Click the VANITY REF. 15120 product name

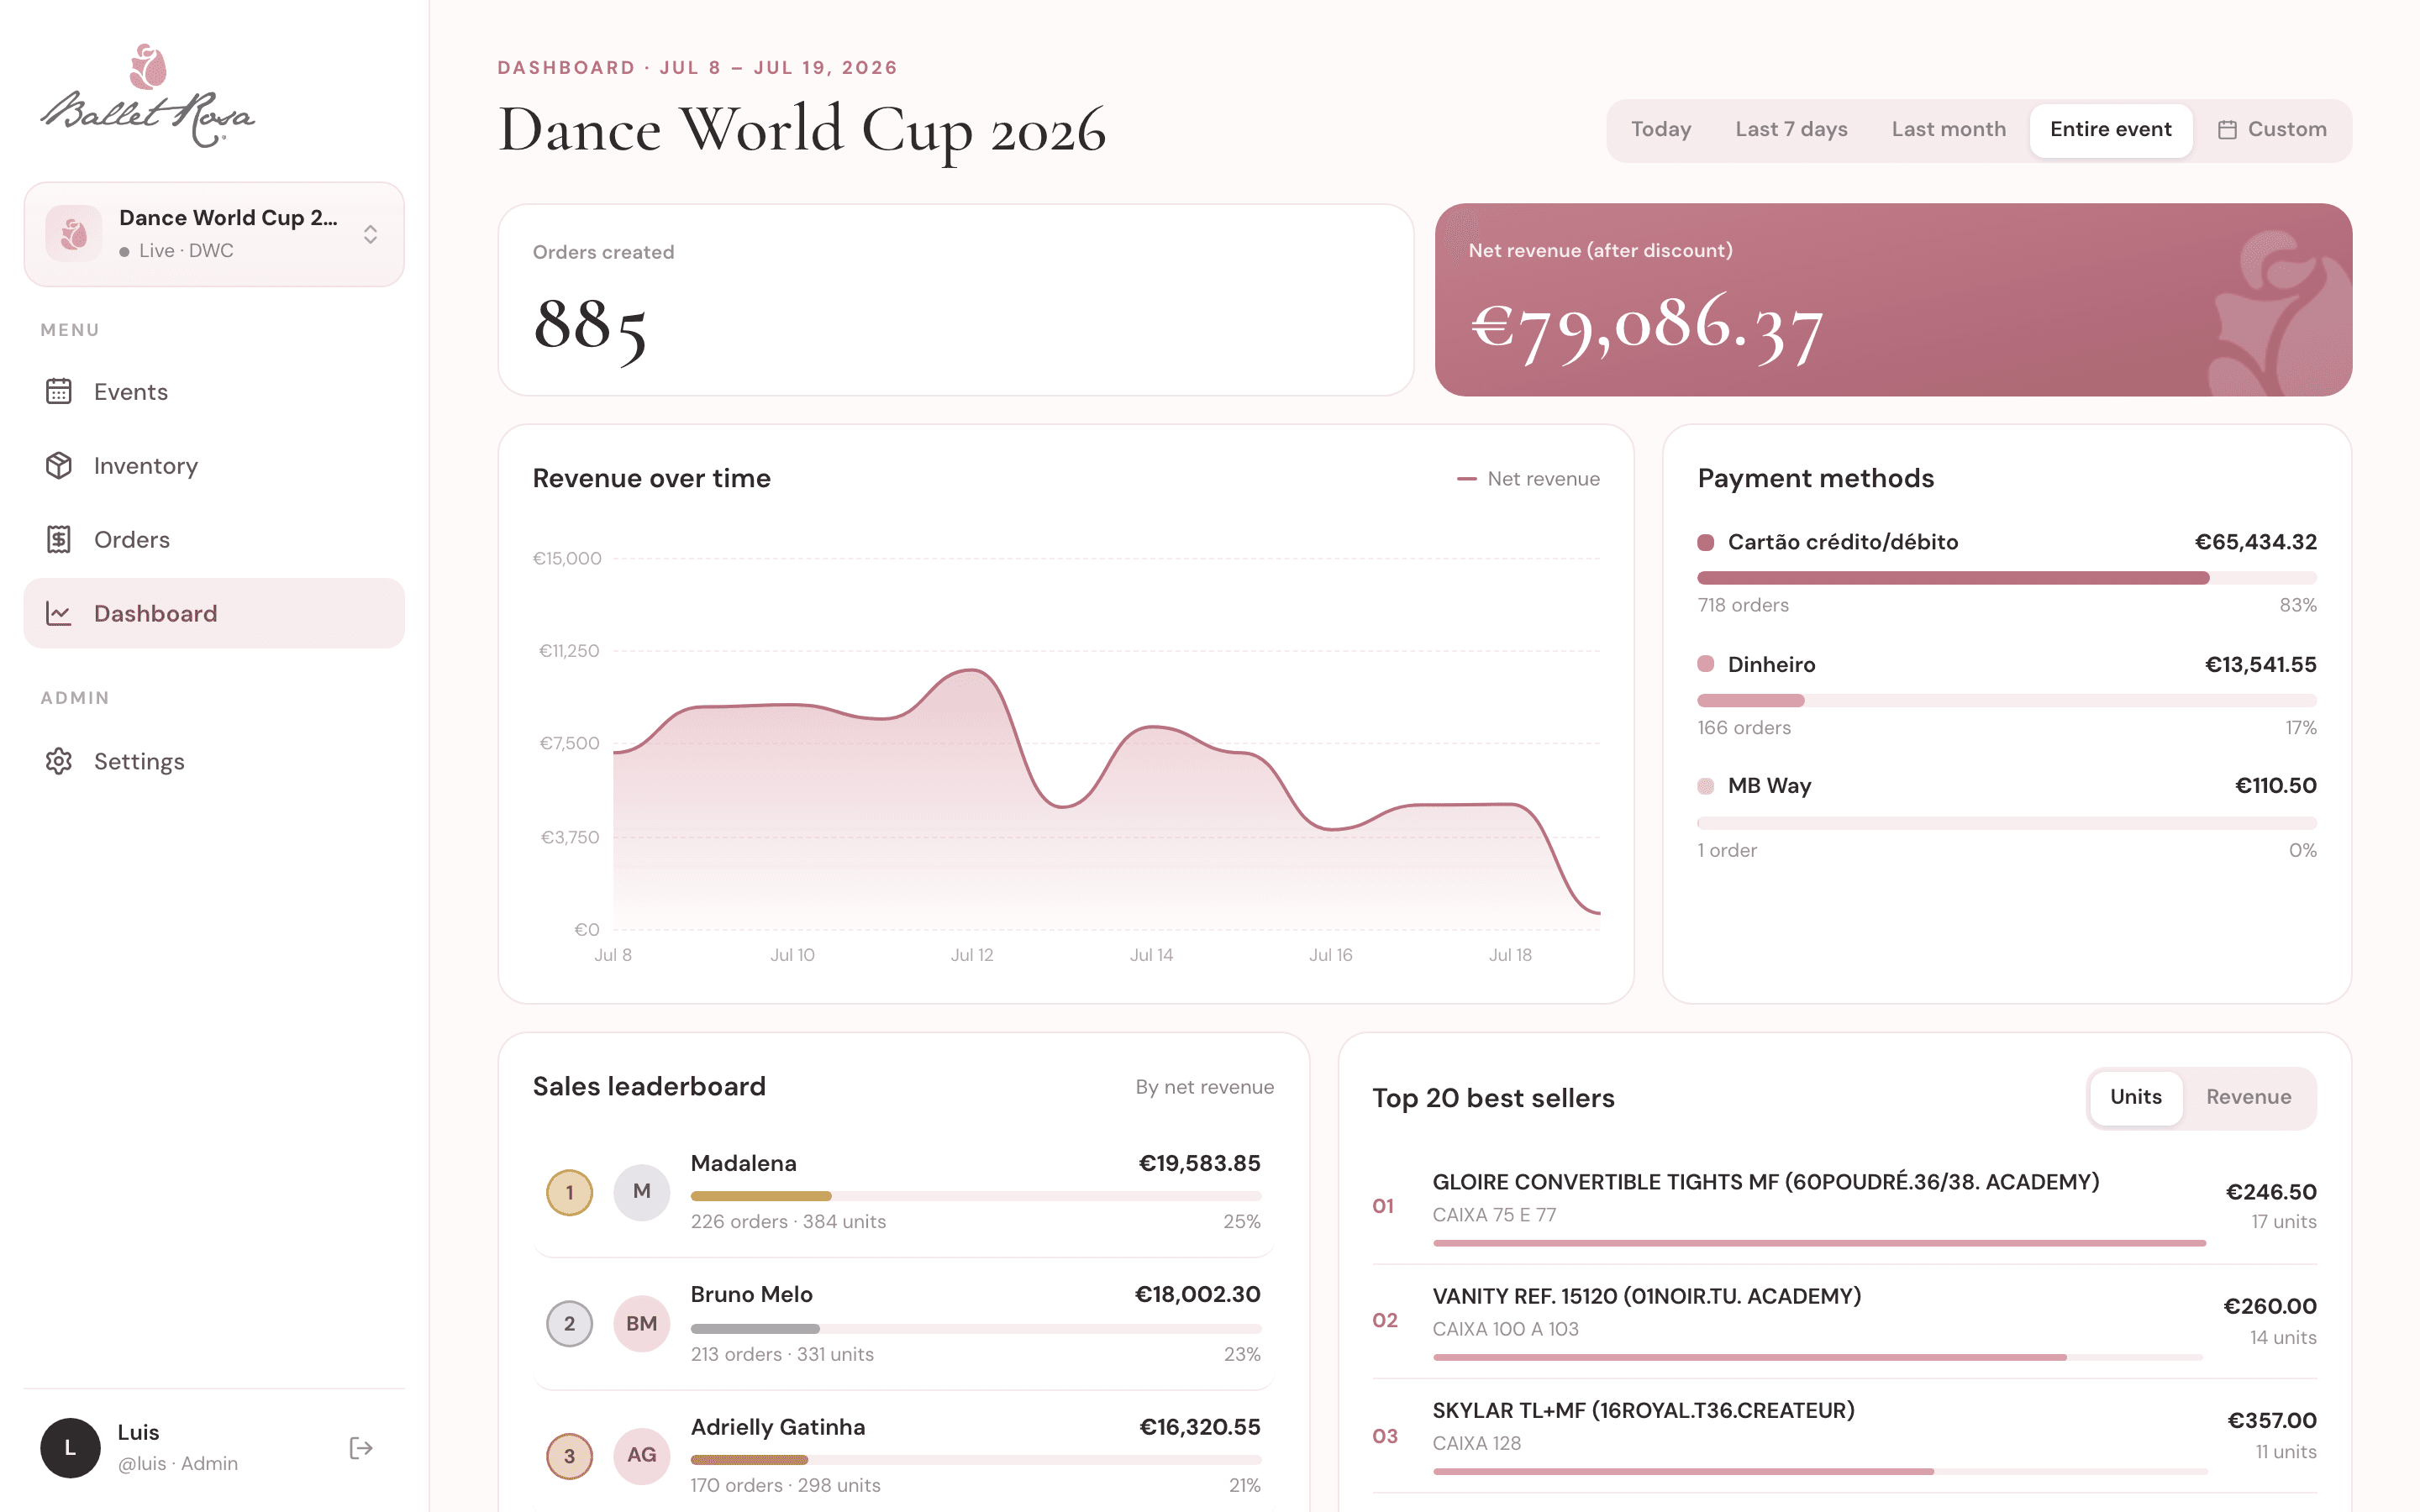(1646, 1296)
